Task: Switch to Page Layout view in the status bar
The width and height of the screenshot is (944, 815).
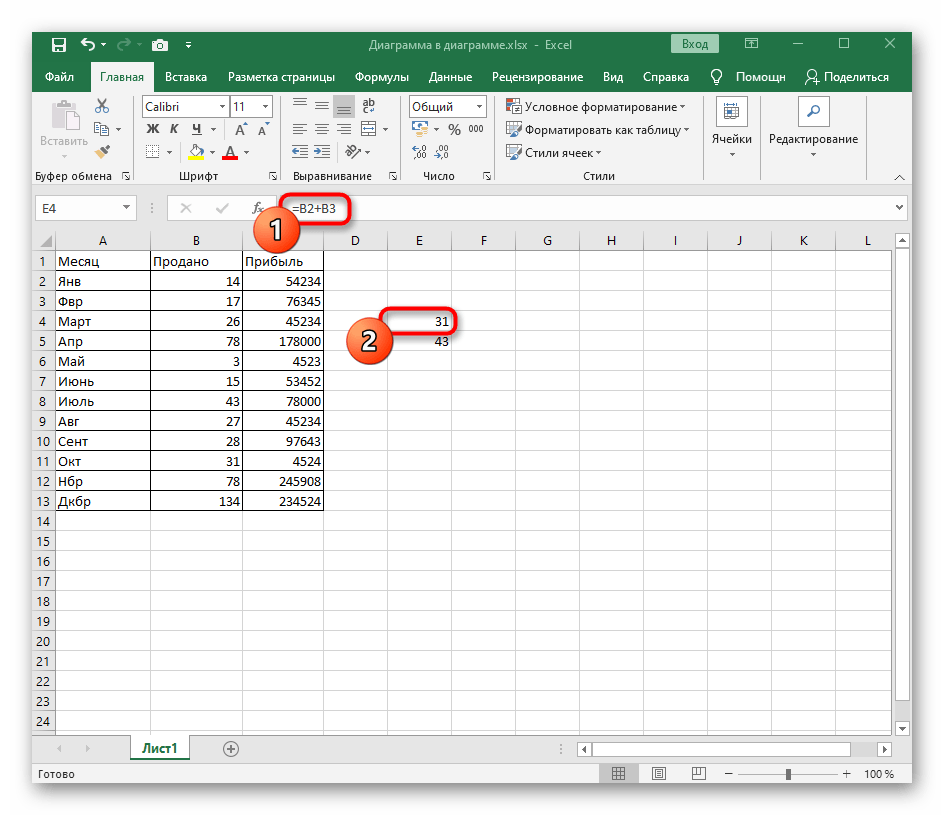Action: coord(659,773)
